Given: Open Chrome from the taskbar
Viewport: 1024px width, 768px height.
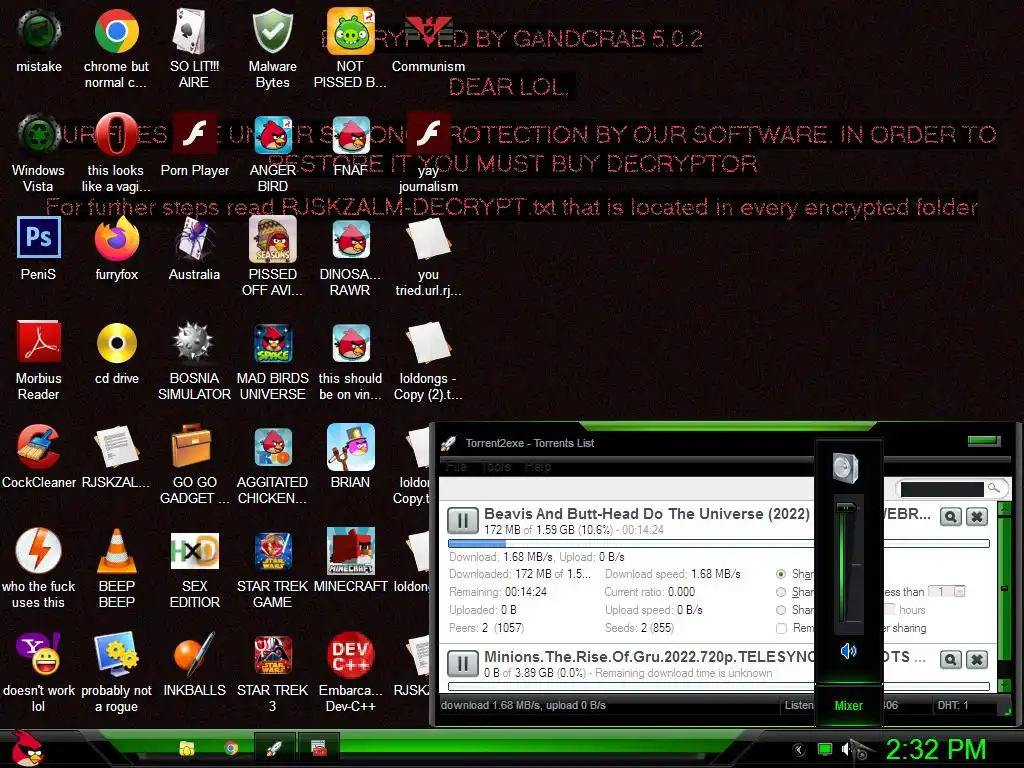Looking at the screenshot, I should (x=231, y=748).
